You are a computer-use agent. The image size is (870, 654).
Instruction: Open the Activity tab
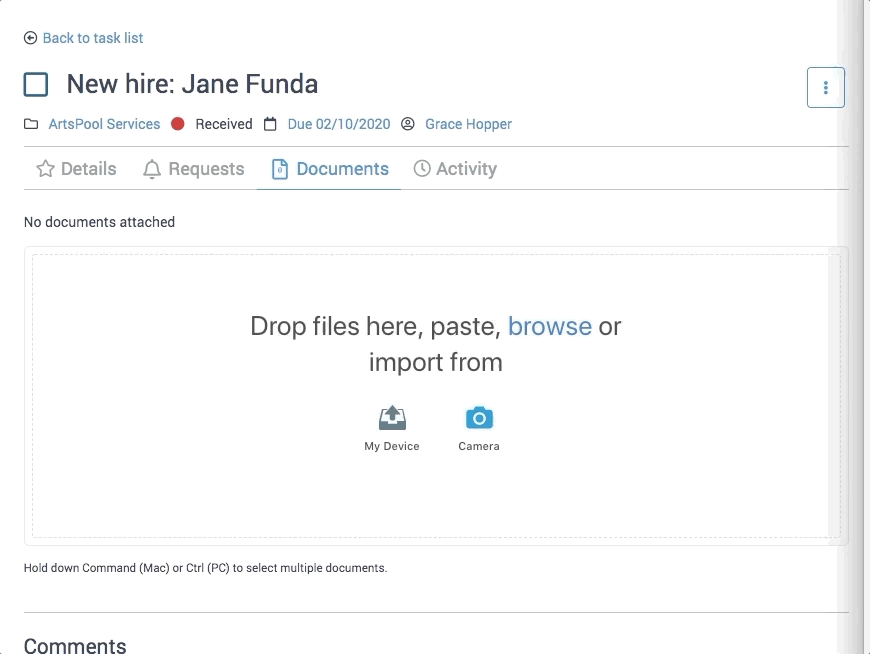pos(455,169)
